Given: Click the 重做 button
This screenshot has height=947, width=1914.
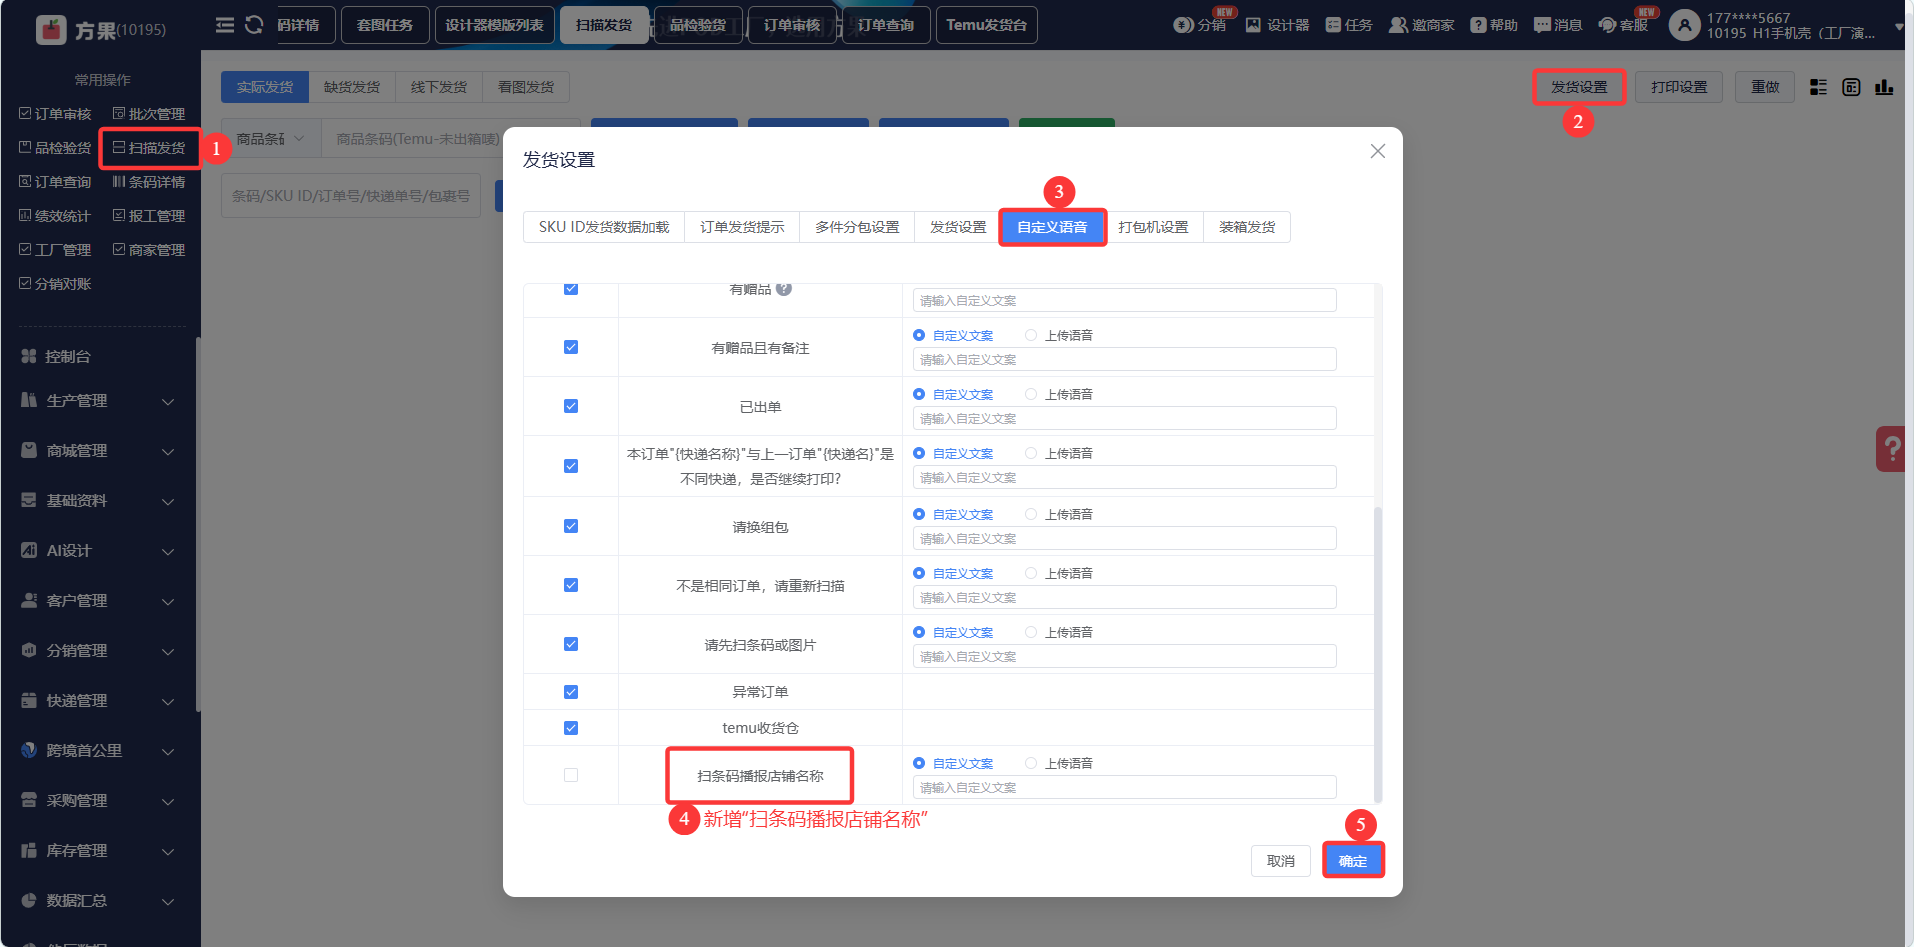Looking at the screenshot, I should (1765, 87).
